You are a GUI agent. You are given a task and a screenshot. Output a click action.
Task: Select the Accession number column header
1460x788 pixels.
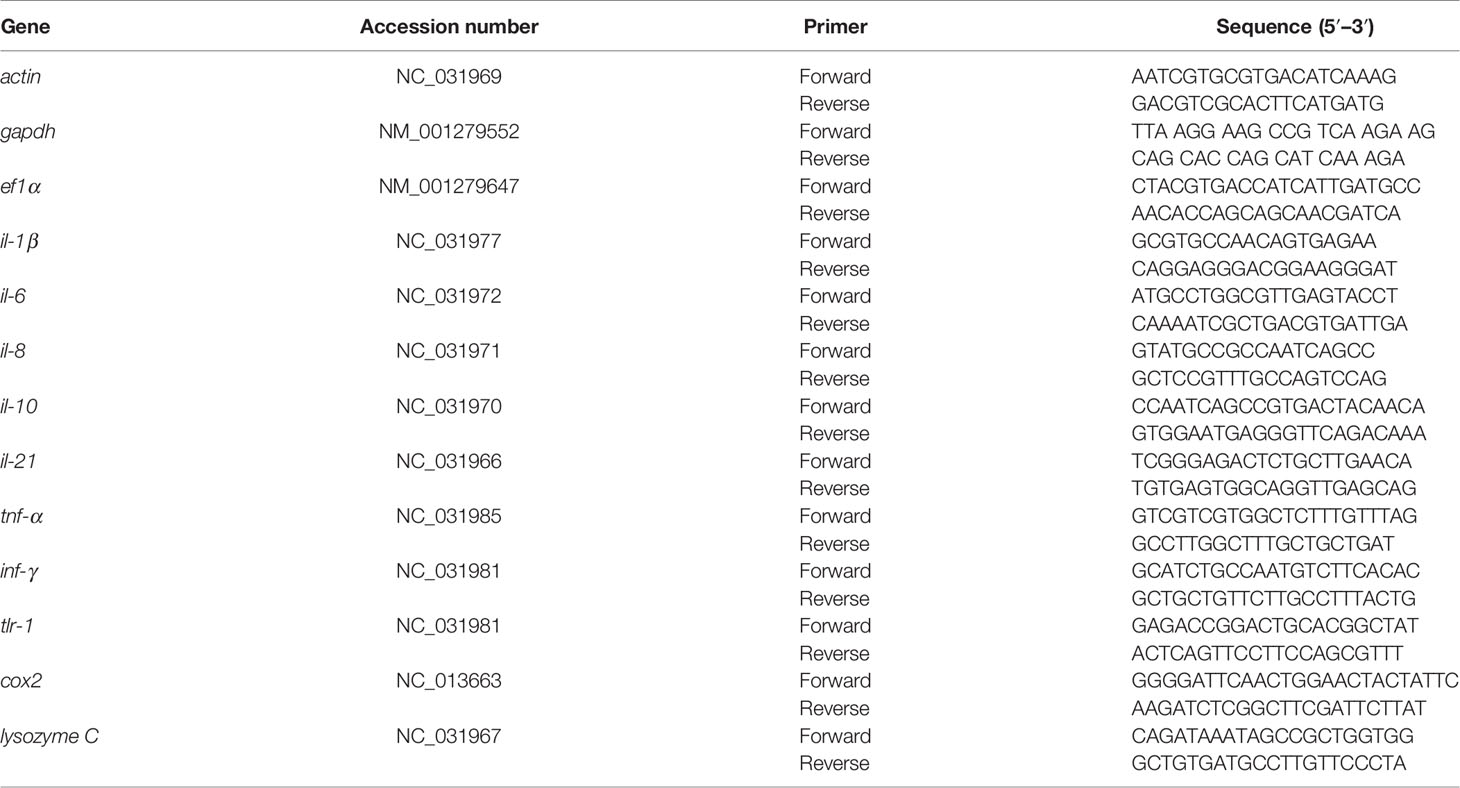[449, 27]
